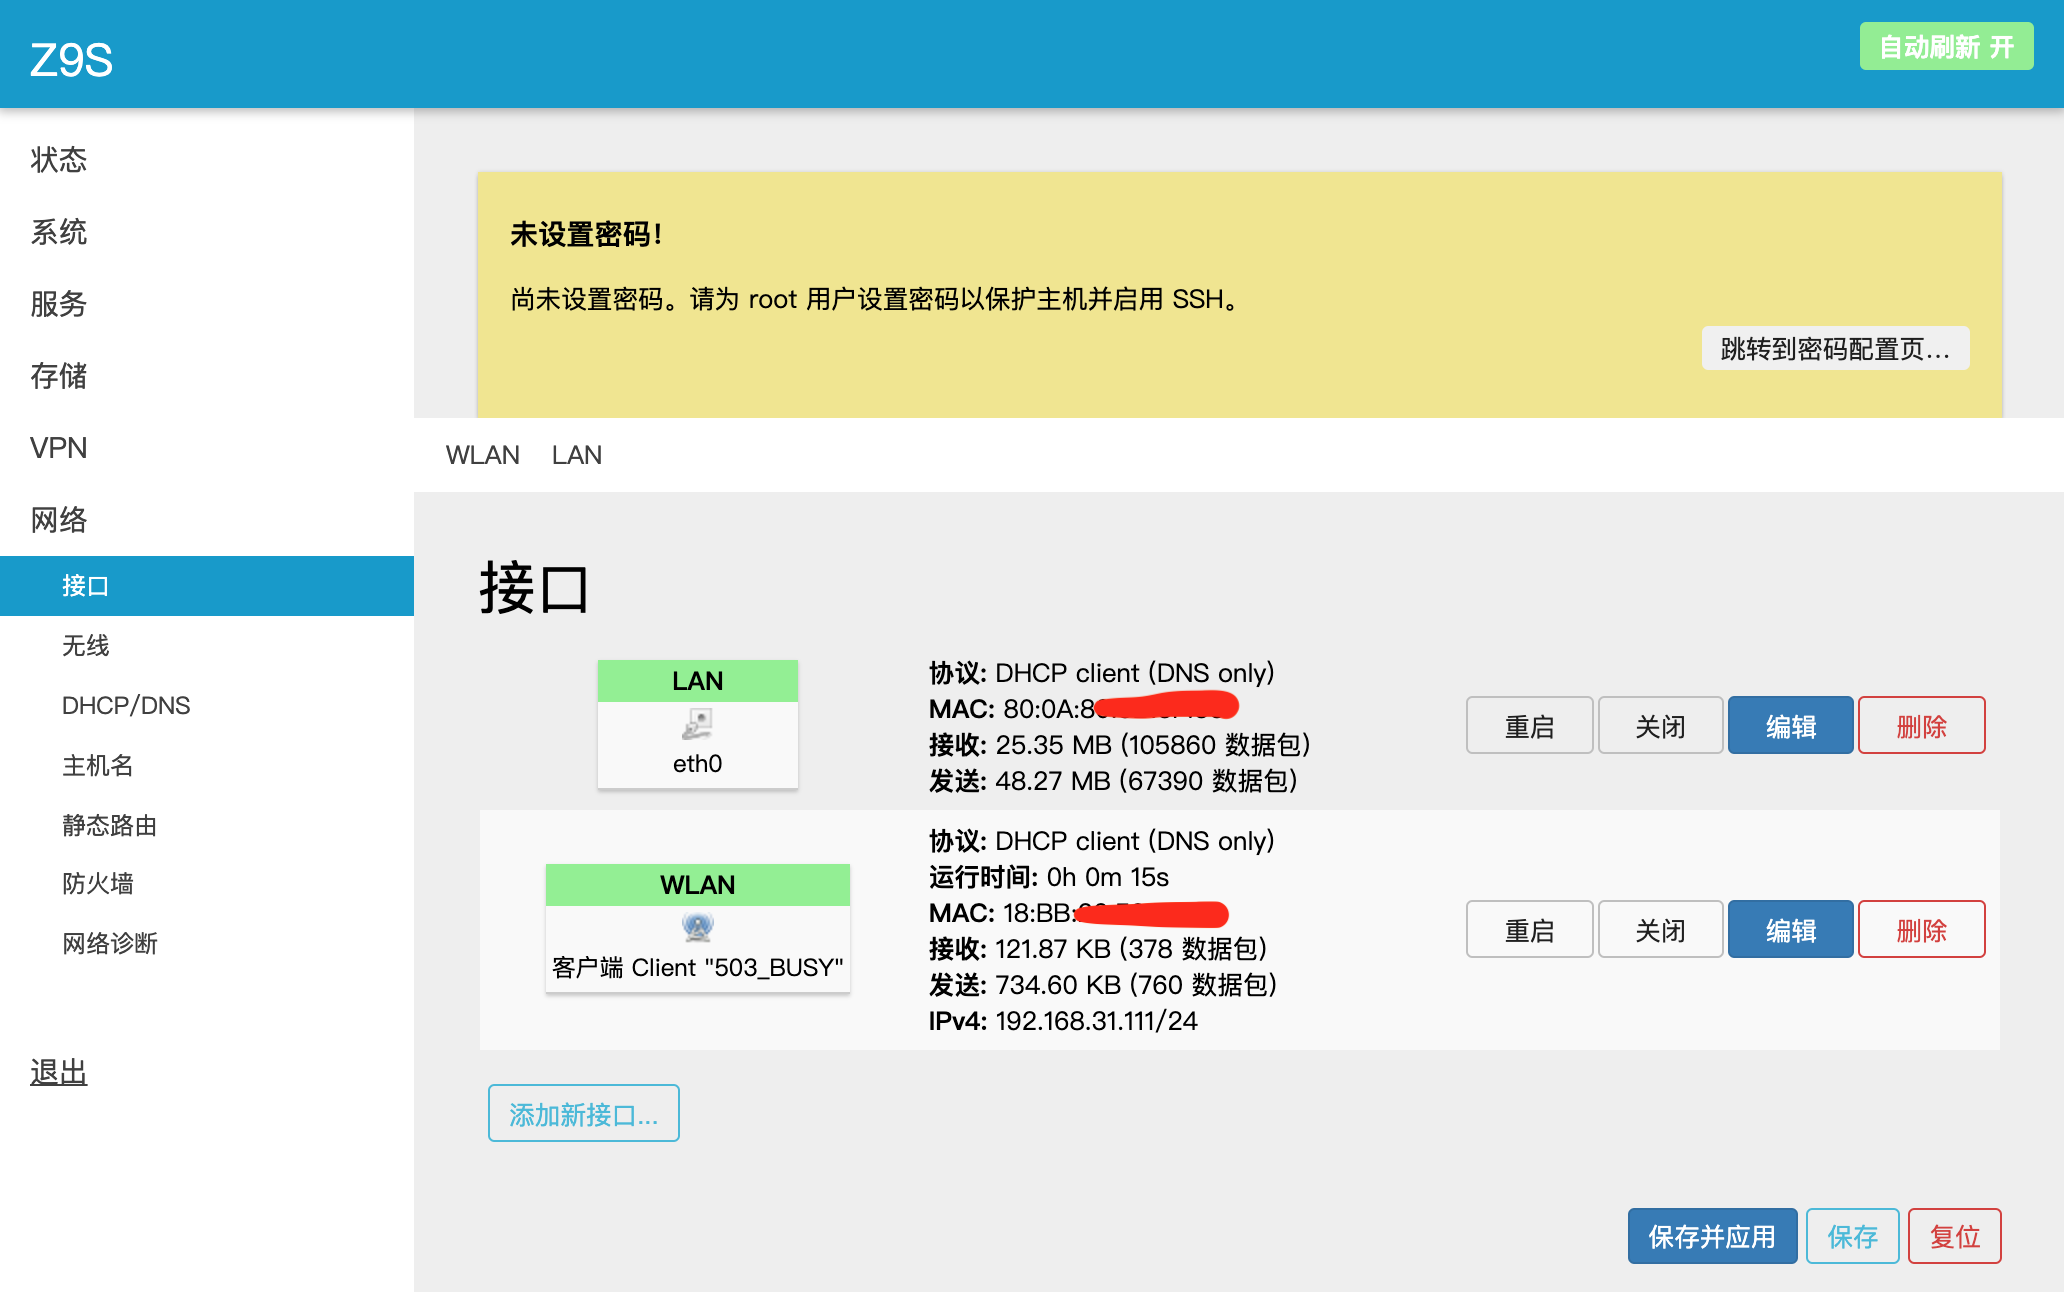Expand the 系统 menu
The height and width of the screenshot is (1292, 2064).
click(x=59, y=231)
